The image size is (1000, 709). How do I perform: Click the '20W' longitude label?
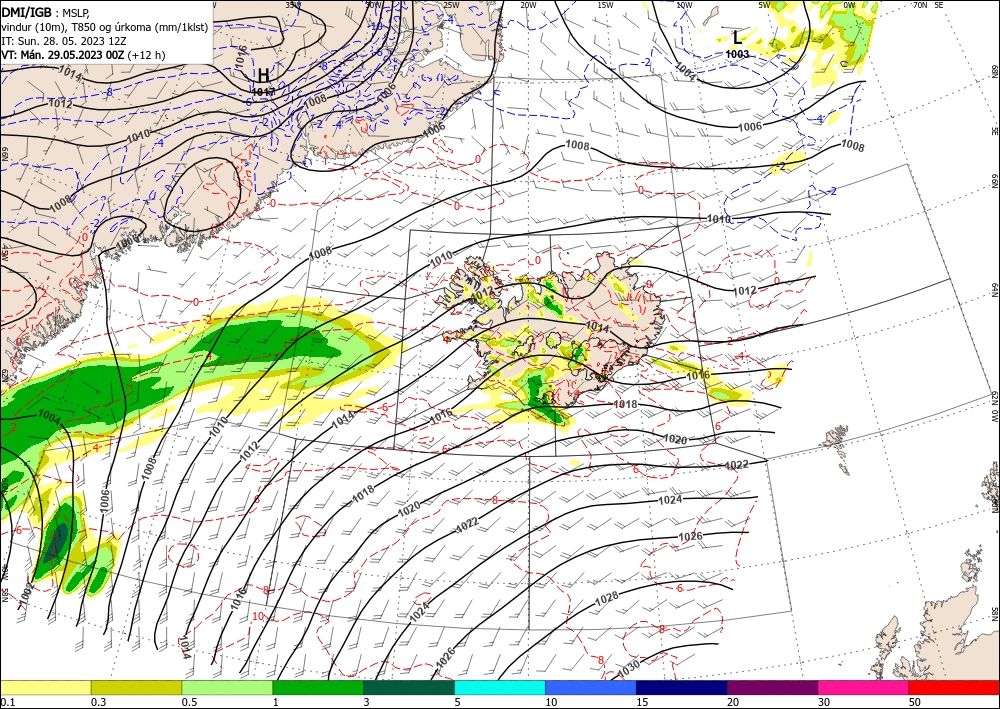(x=528, y=5)
